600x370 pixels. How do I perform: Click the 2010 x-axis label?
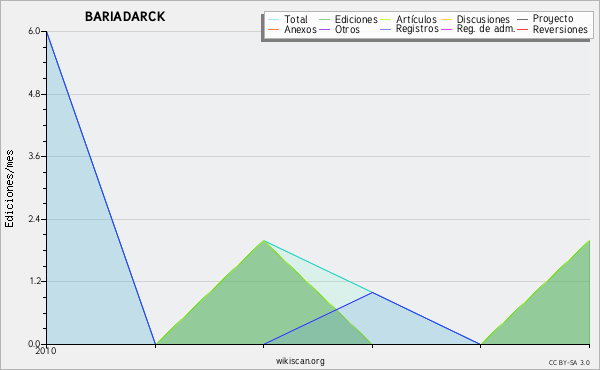pos(46,351)
